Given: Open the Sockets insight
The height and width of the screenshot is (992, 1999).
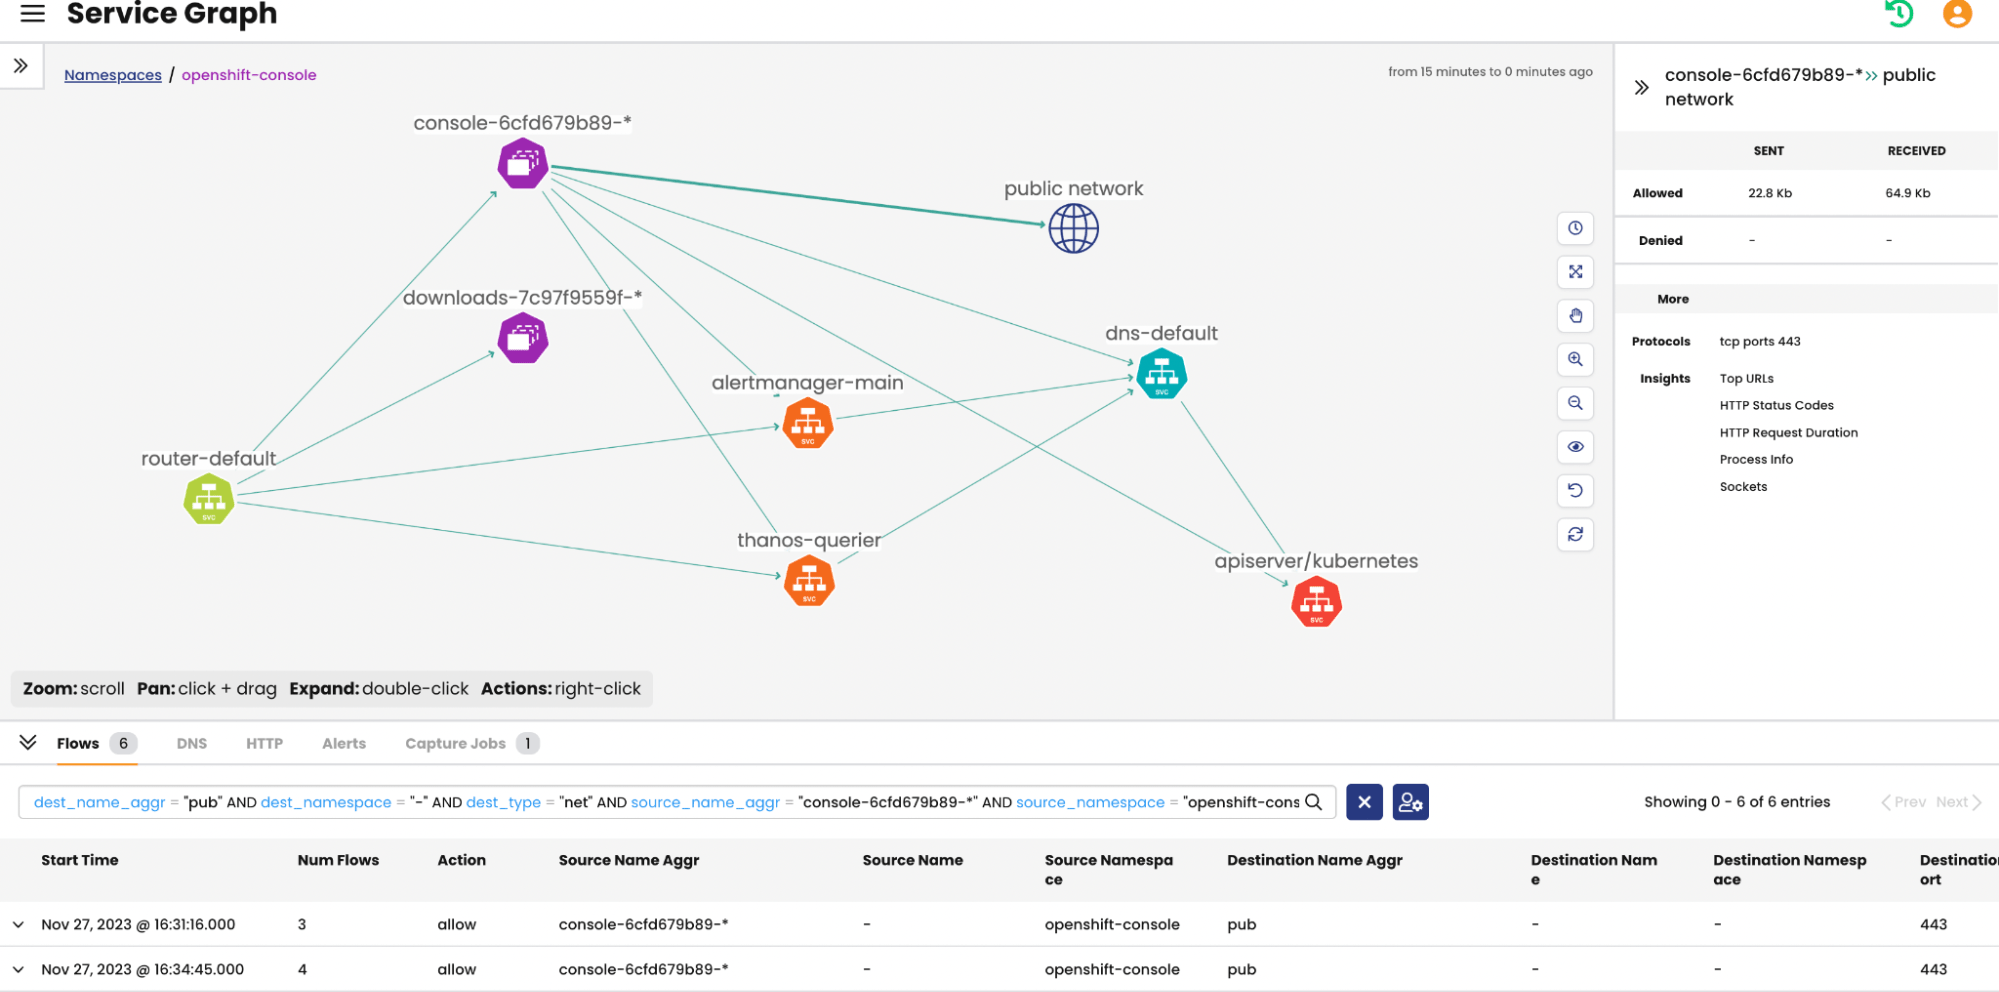Looking at the screenshot, I should pos(1743,486).
